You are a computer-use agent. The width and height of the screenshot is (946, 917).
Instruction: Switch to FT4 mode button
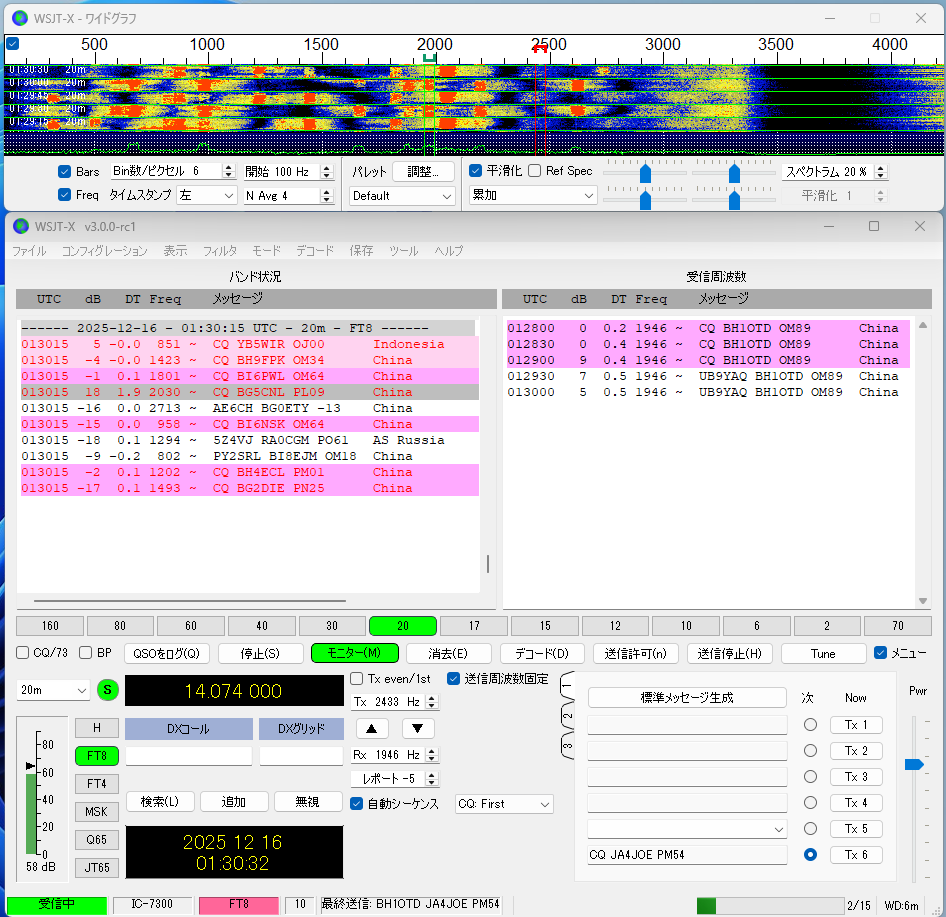tap(97, 784)
